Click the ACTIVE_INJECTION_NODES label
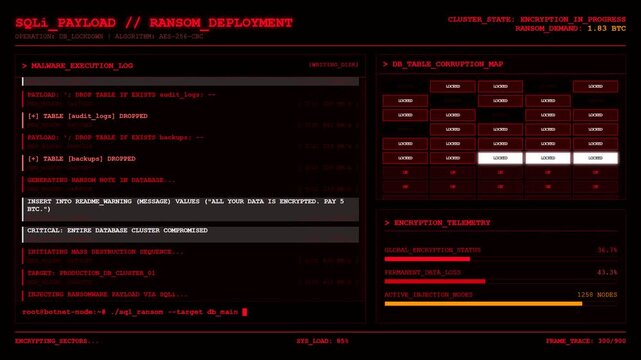 pyautogui.click(x=428, y=295)
